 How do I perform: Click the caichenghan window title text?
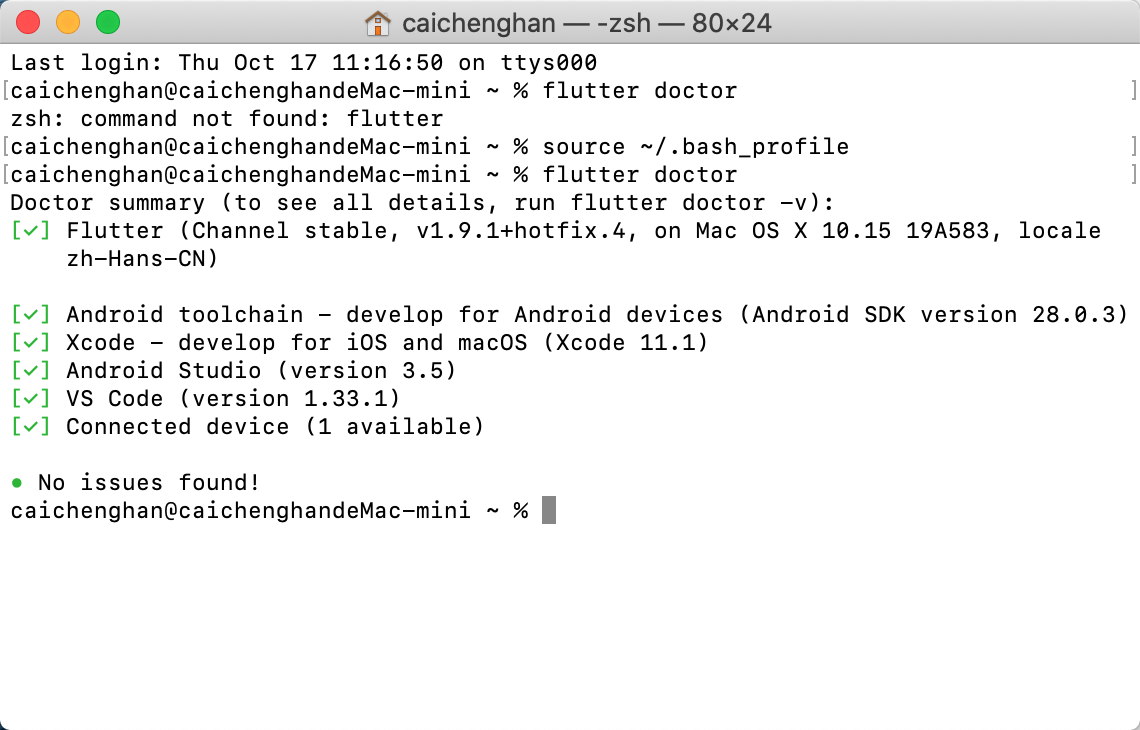click(x=478, y=22)
